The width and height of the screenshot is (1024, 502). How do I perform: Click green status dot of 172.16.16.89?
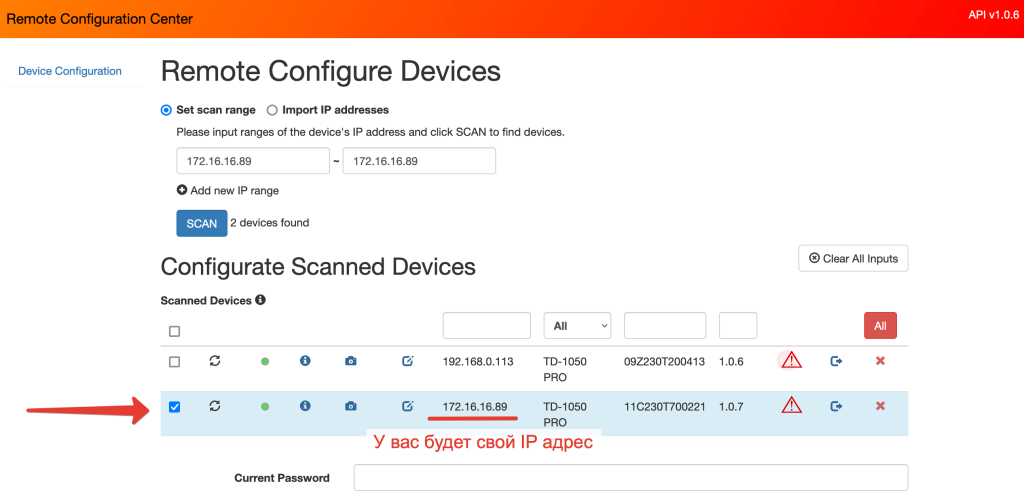[x=265, y=407]
